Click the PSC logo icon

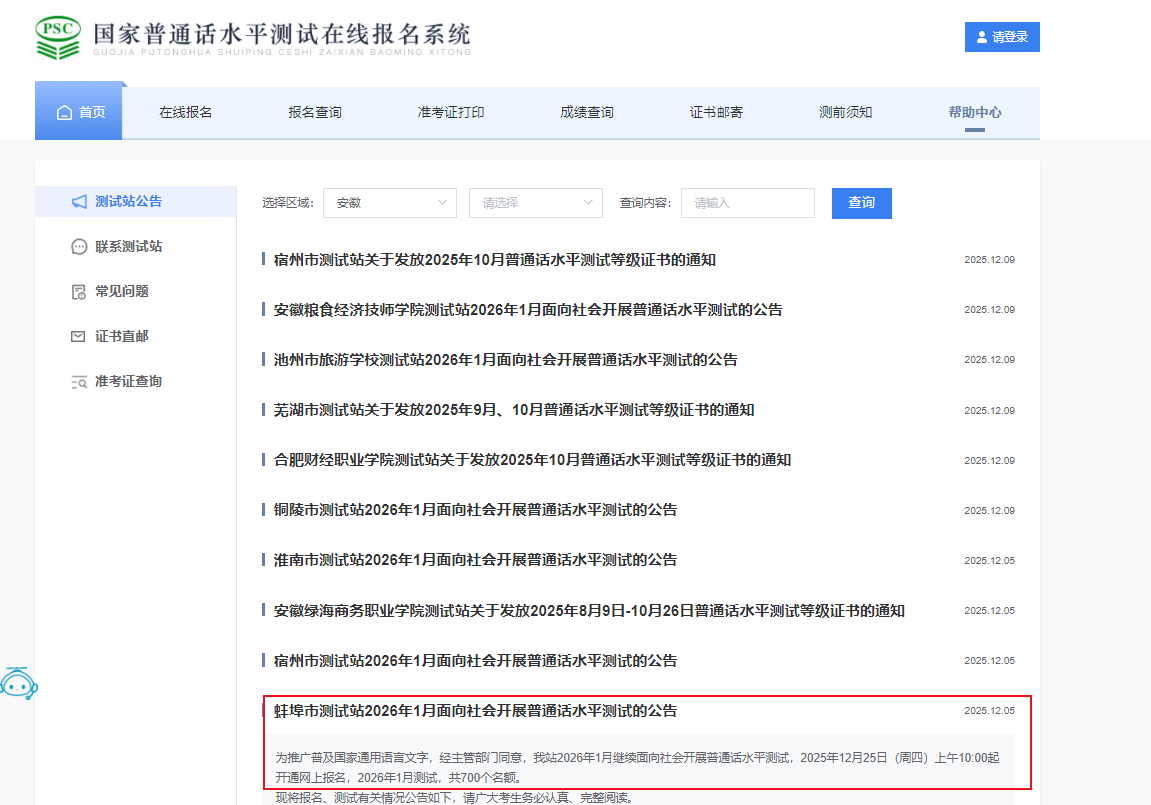point(57,37)
